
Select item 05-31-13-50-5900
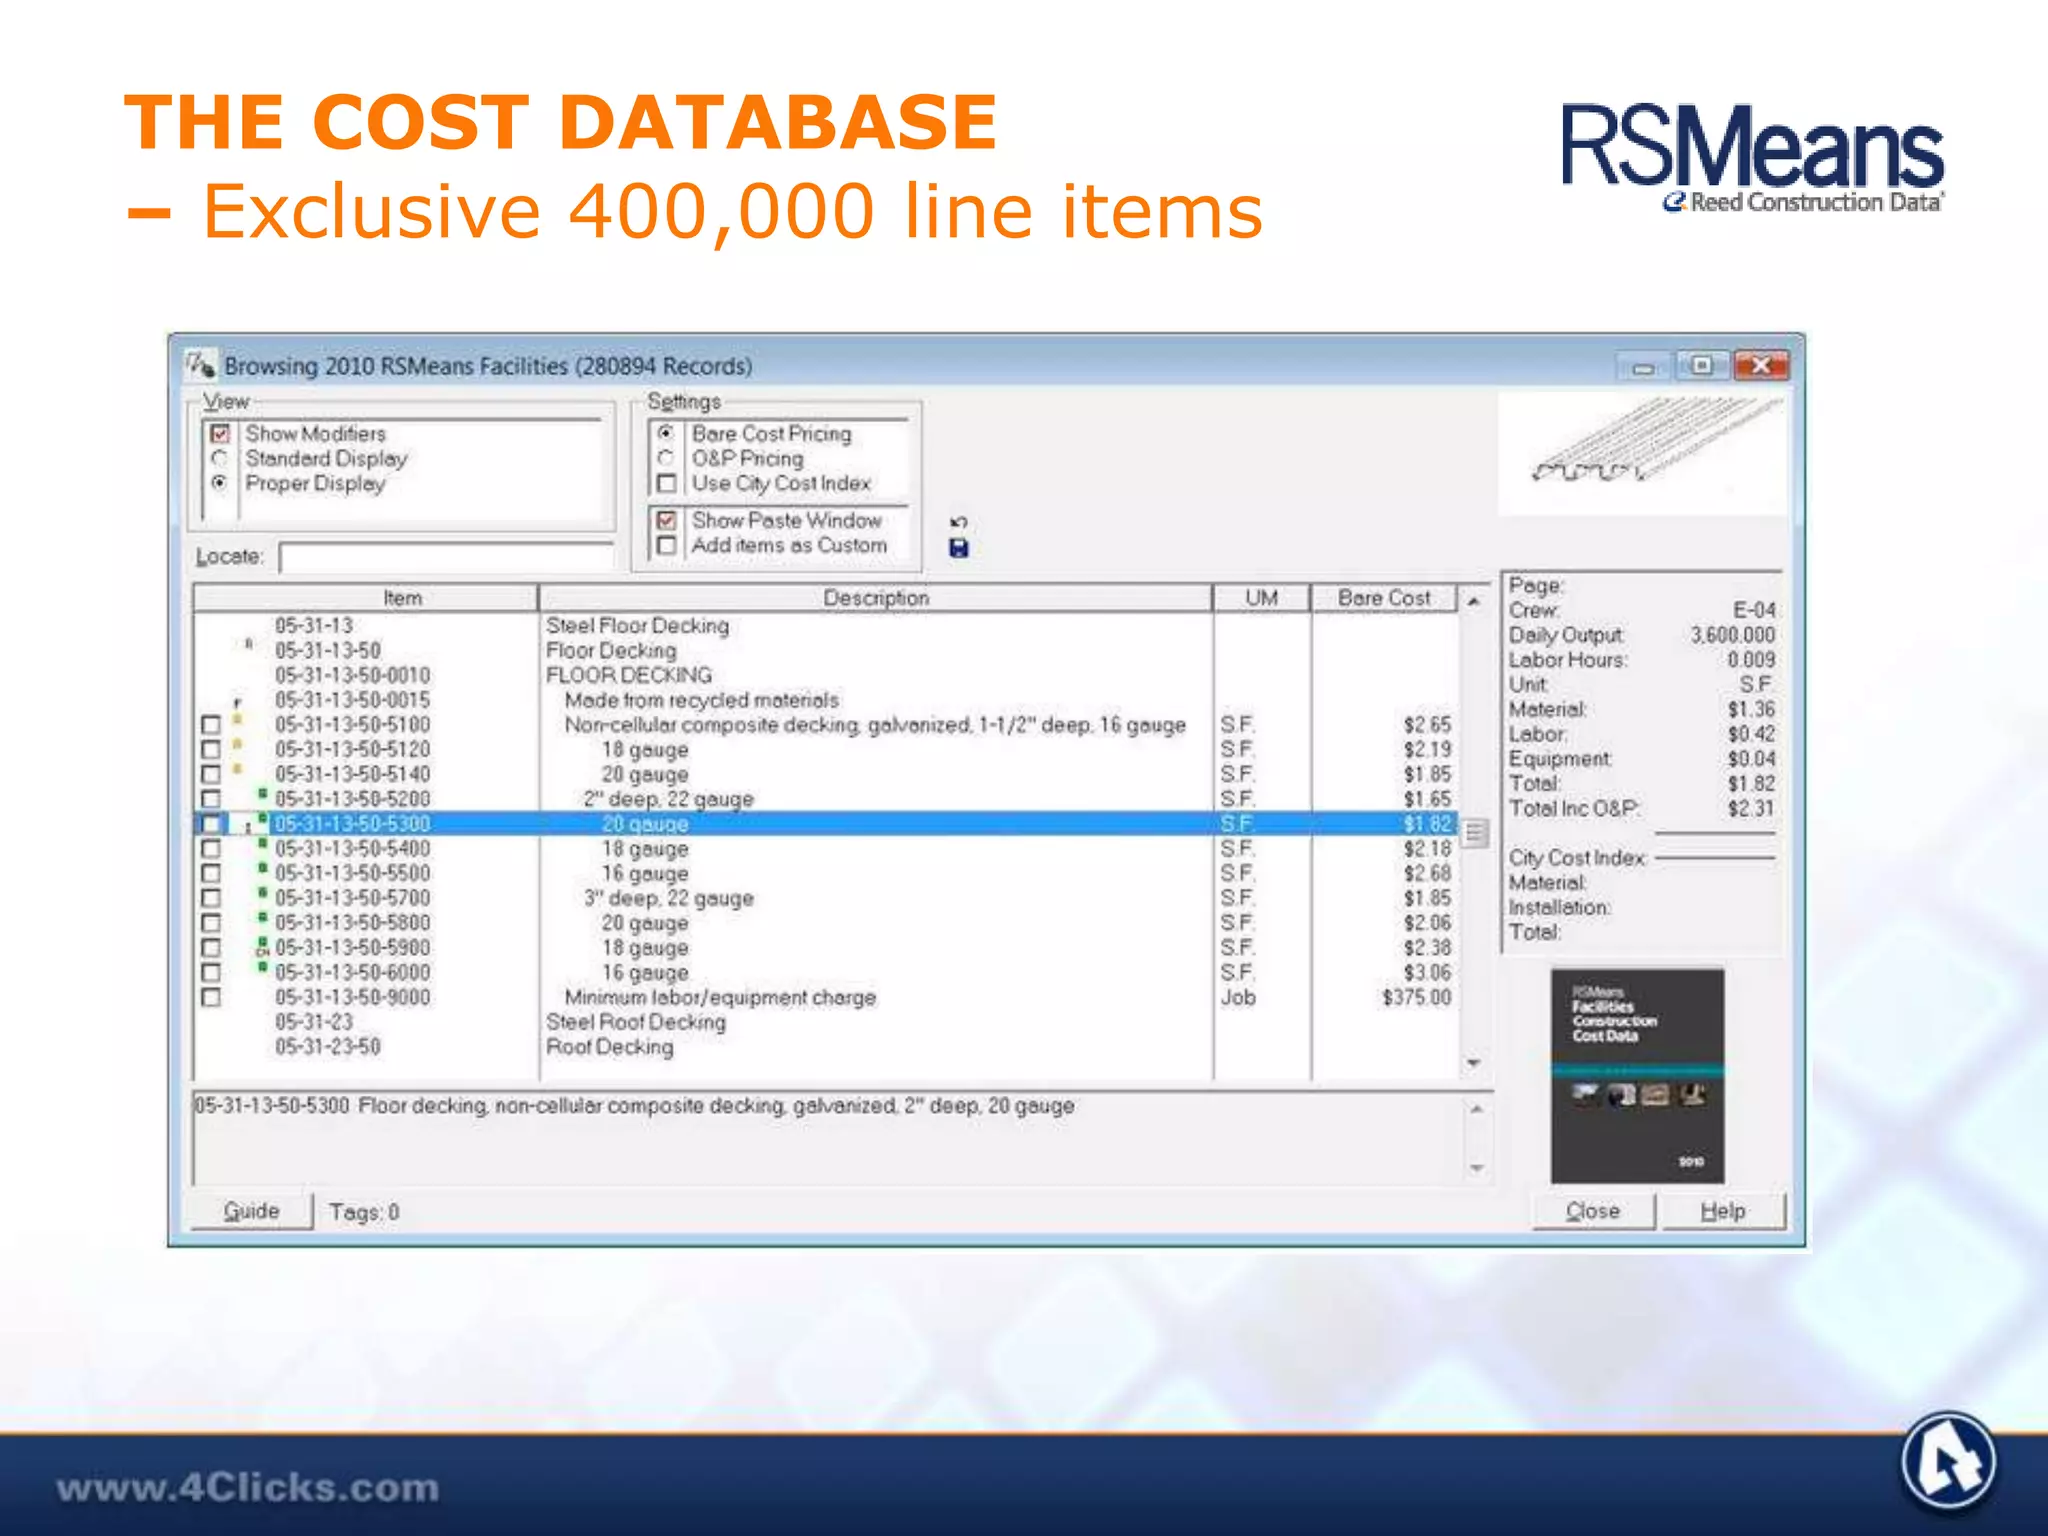(825, 947)
